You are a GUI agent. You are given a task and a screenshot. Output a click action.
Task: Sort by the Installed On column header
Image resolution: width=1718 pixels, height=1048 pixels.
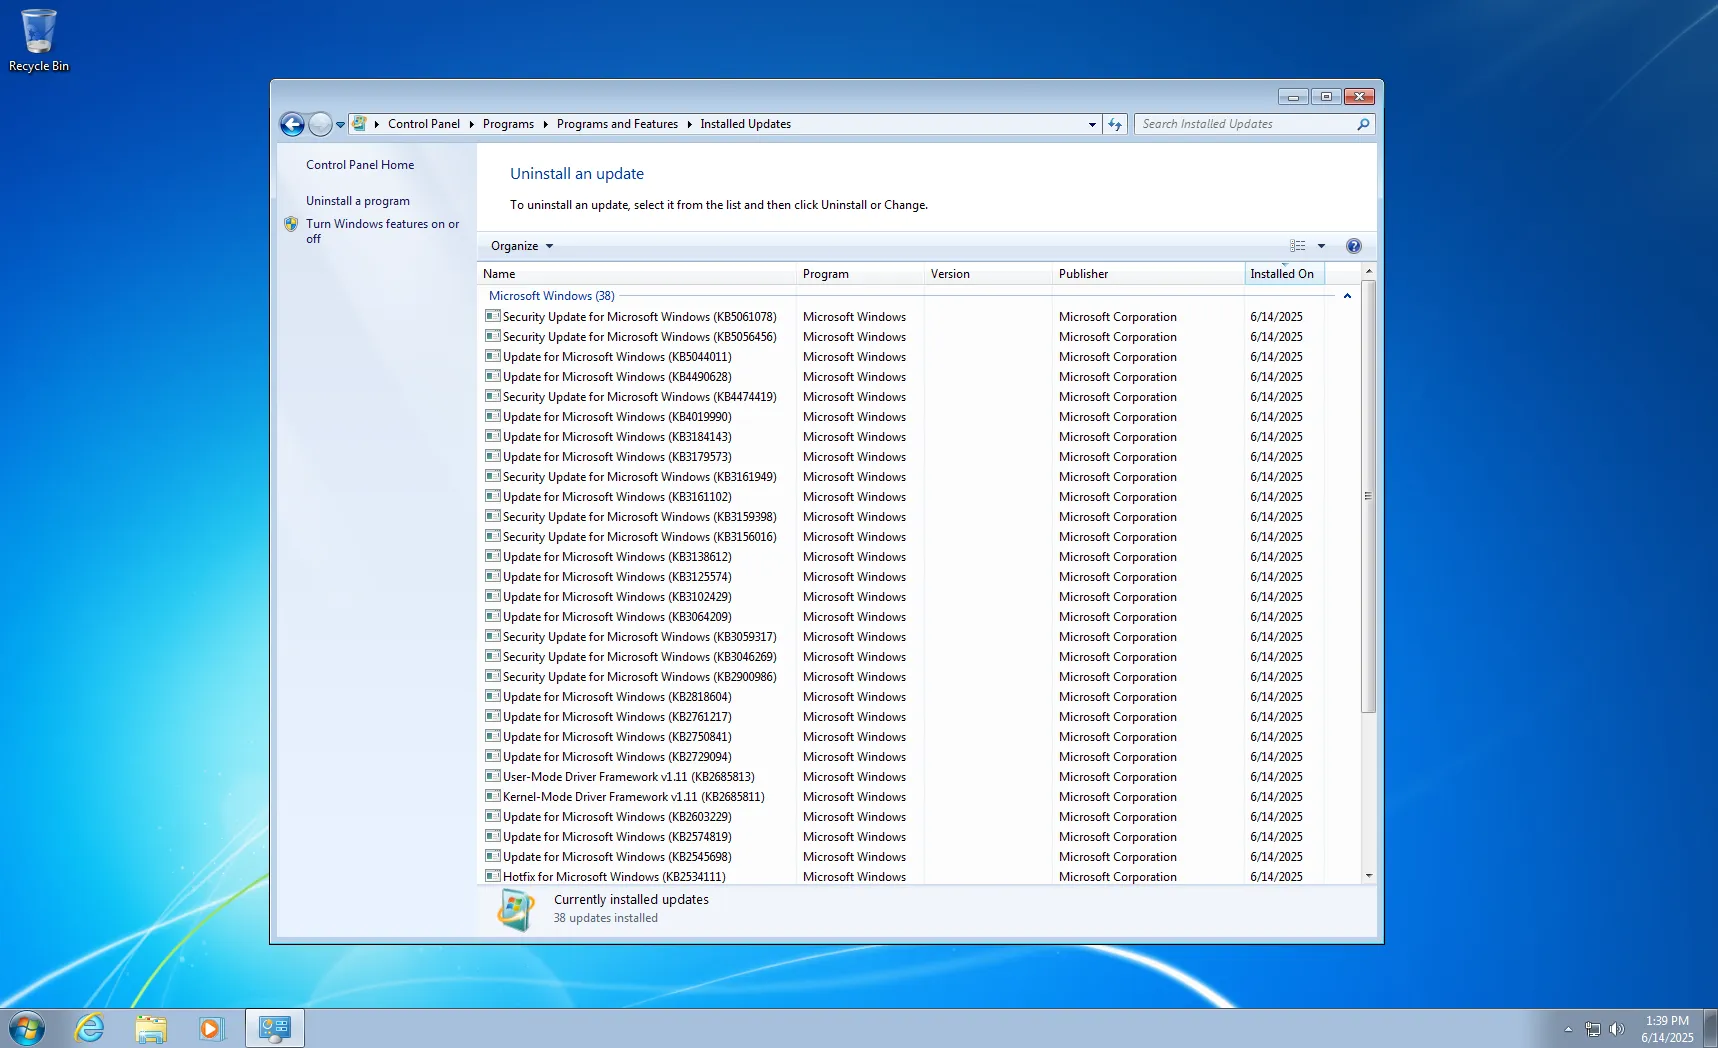[1285, 274]
